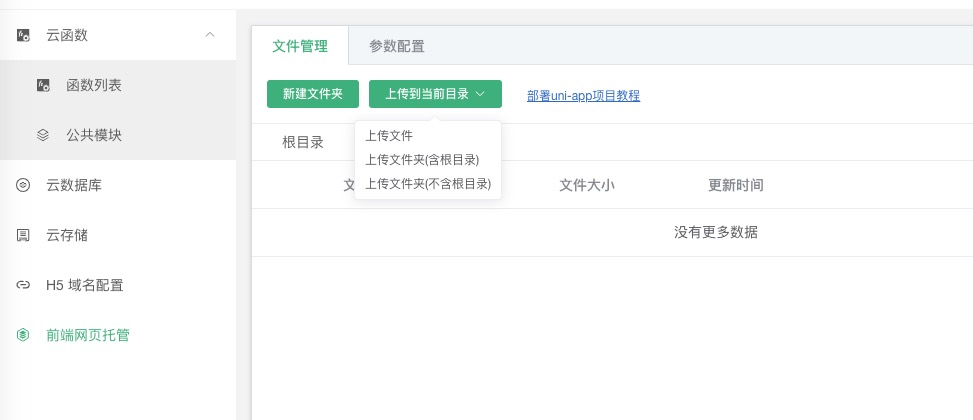The image size is (973, 420).
Task: Select 上传文件夹(不含根目录) option
Action: (x=428, y=184)
